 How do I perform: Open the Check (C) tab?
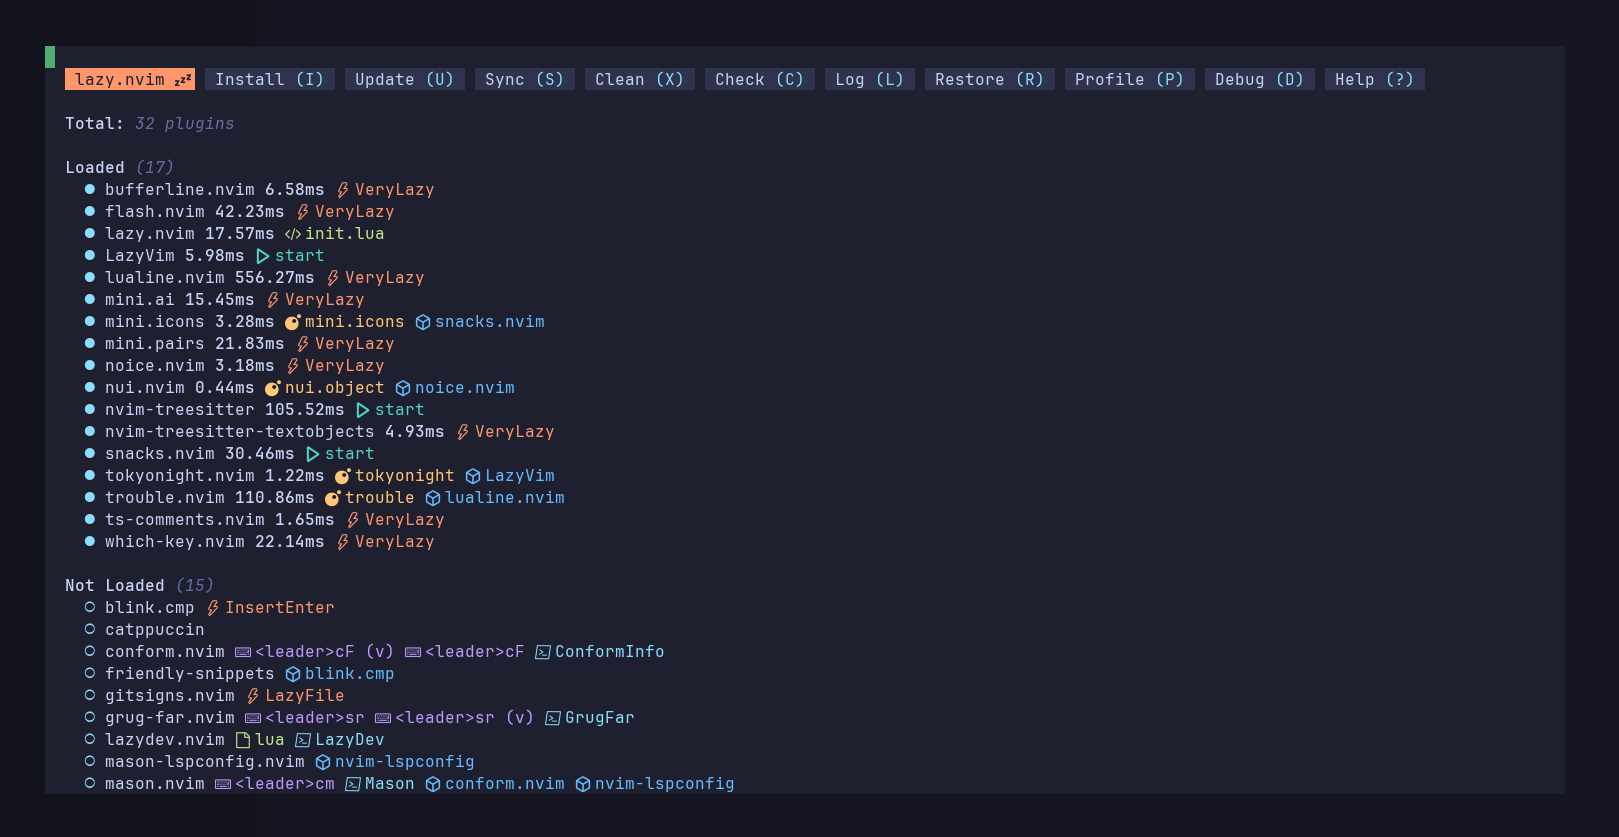coord(760,79)
